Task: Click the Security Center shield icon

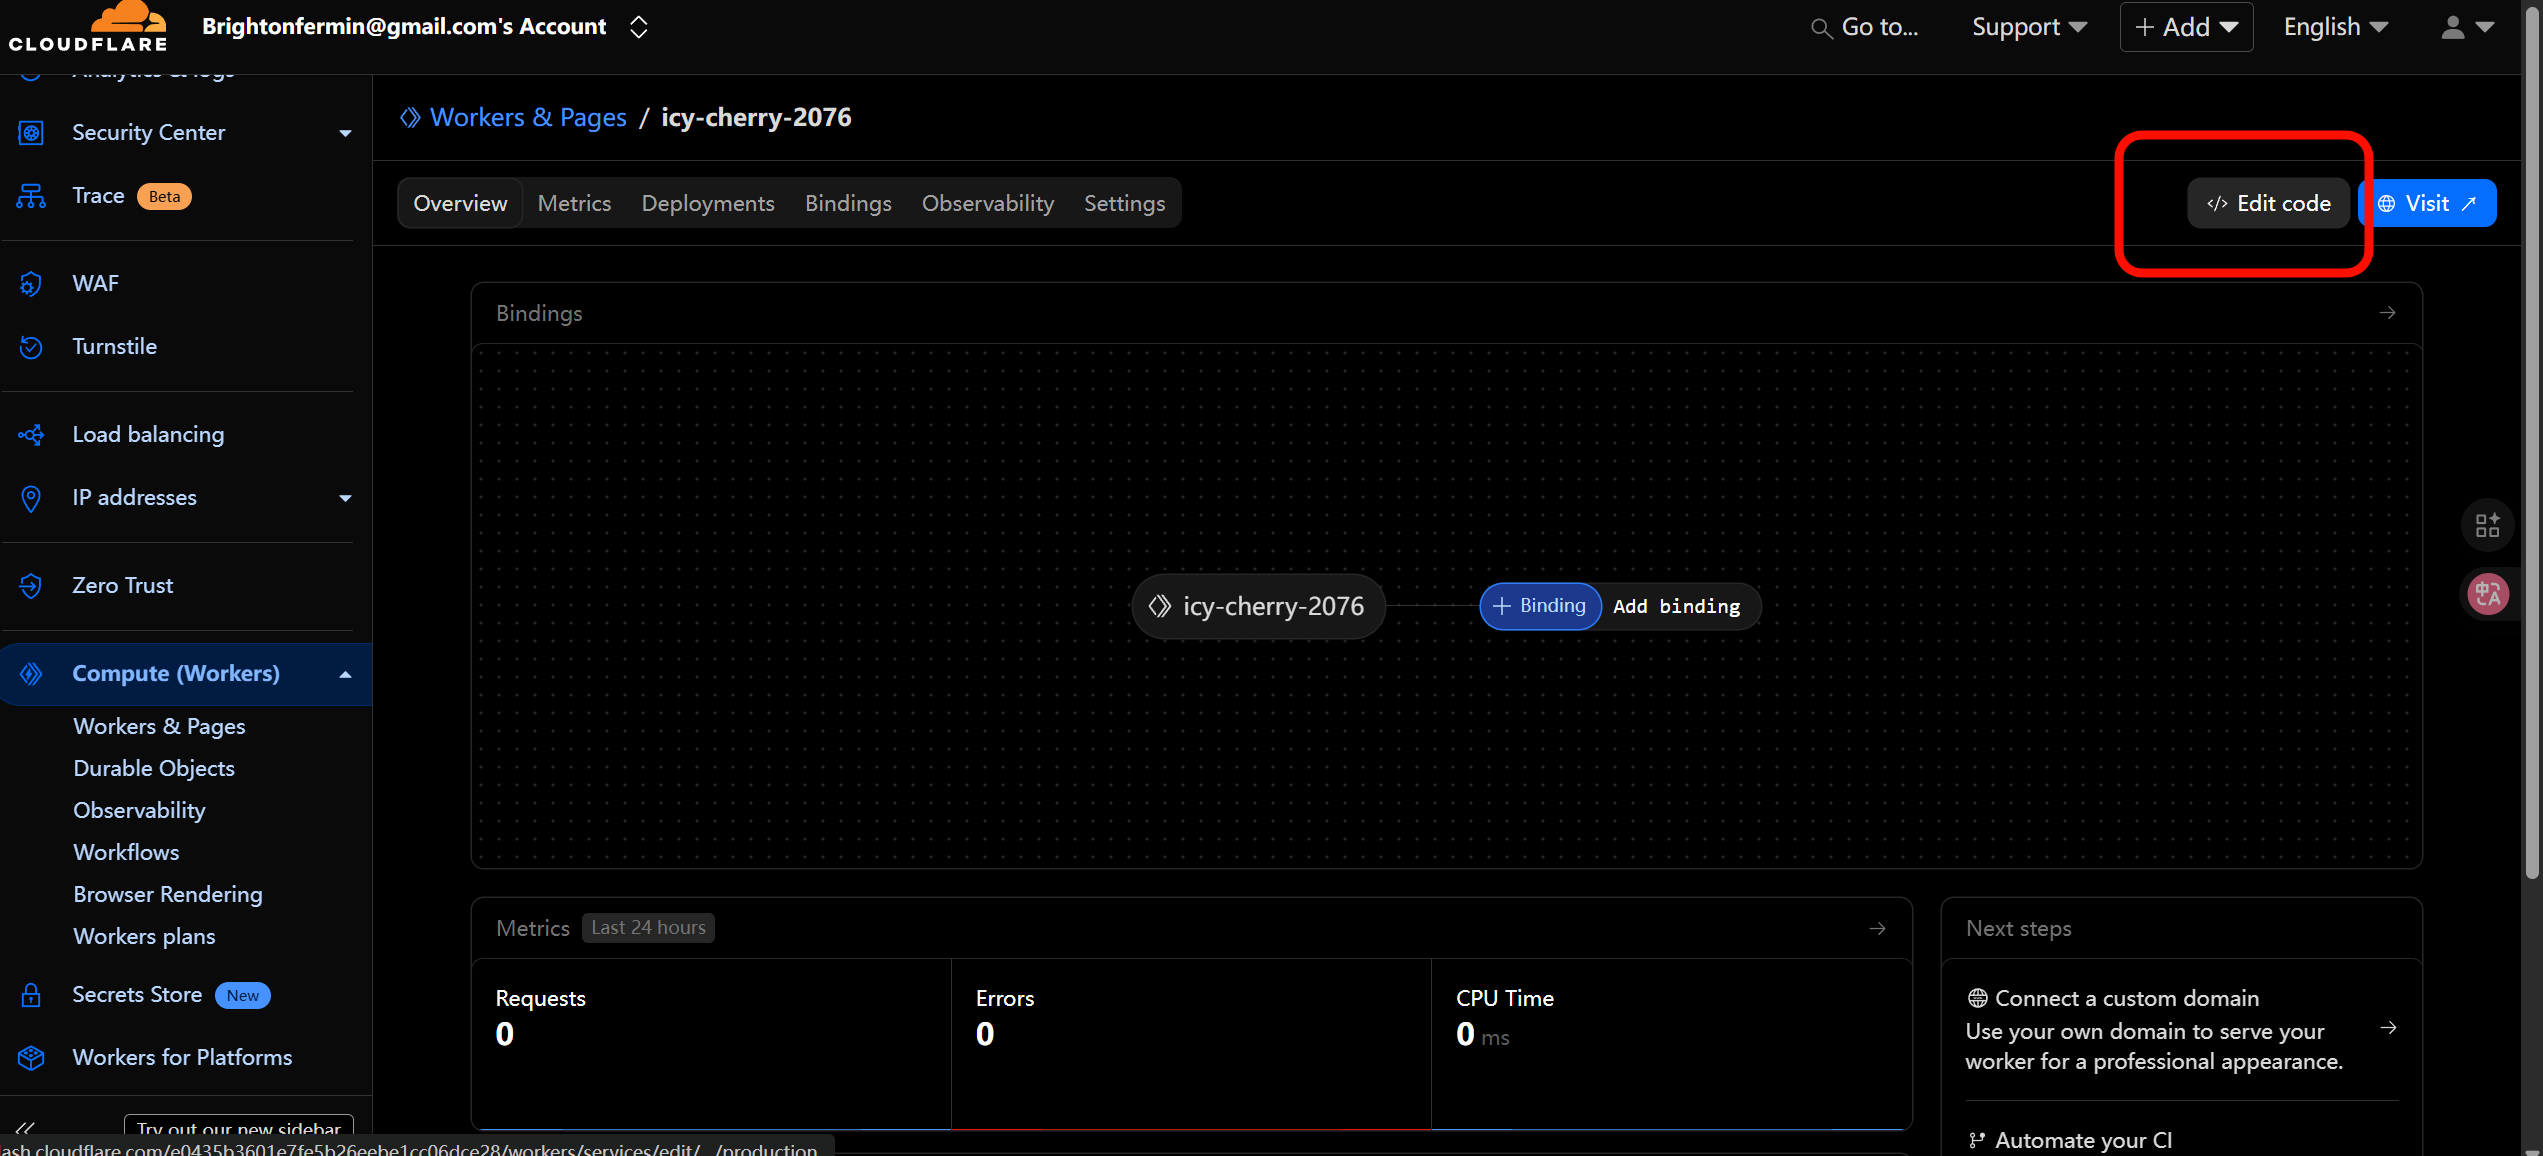Action: [x=31, y=132]
